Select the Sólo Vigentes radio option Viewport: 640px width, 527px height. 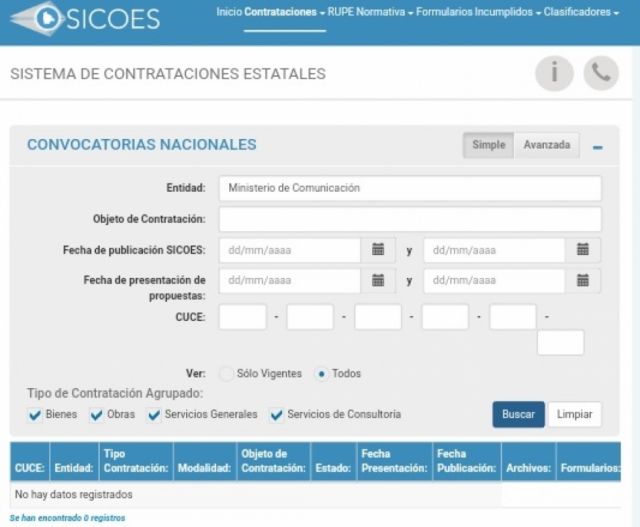pyautogui.click(x=227, y=374)
